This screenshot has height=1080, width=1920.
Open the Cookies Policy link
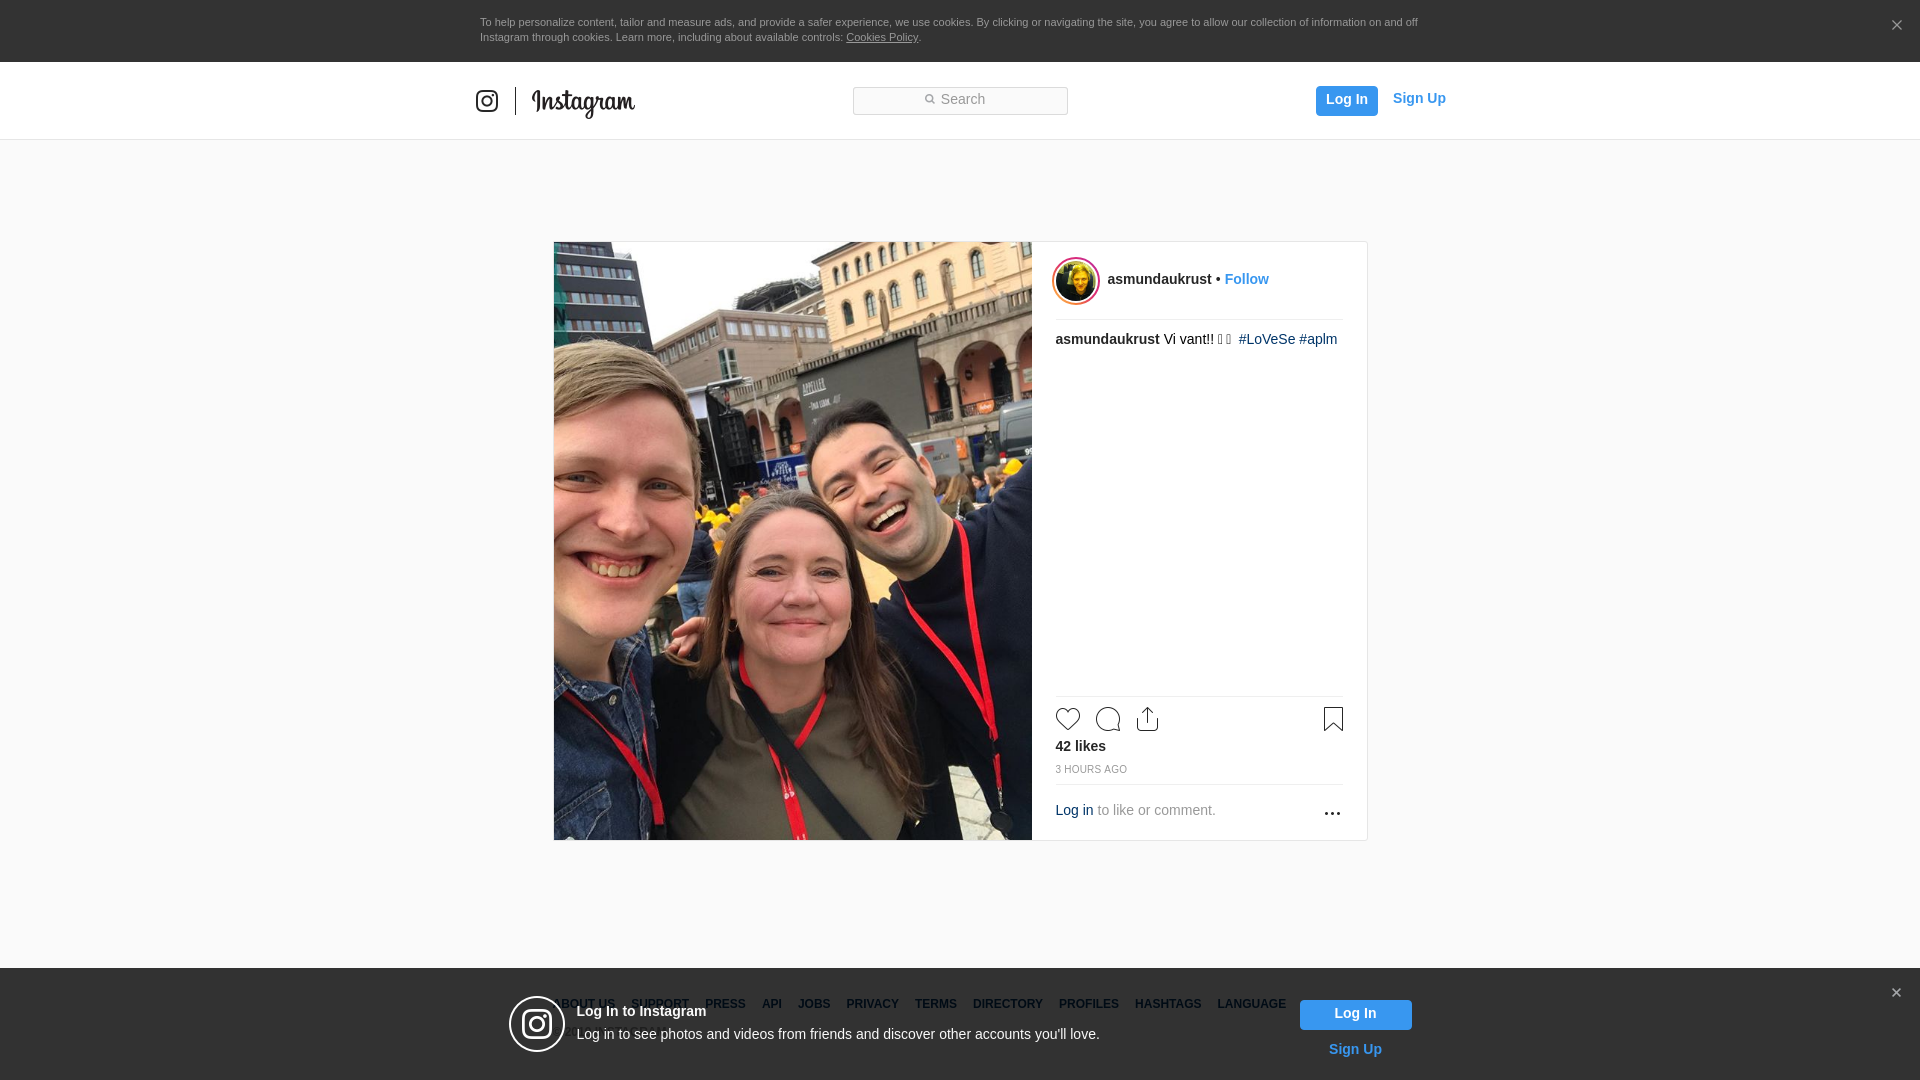coord(881,37)
